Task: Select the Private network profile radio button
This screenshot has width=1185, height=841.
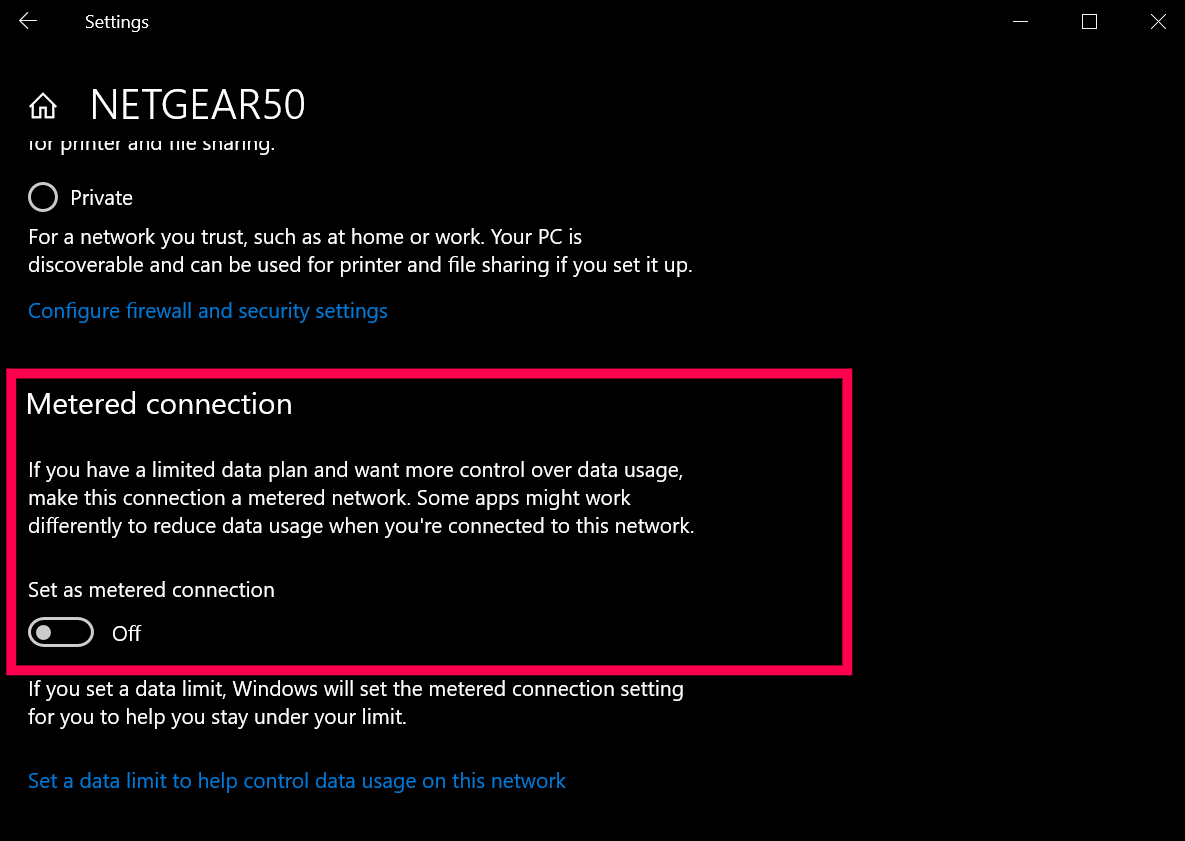Action: pos(43,198)
